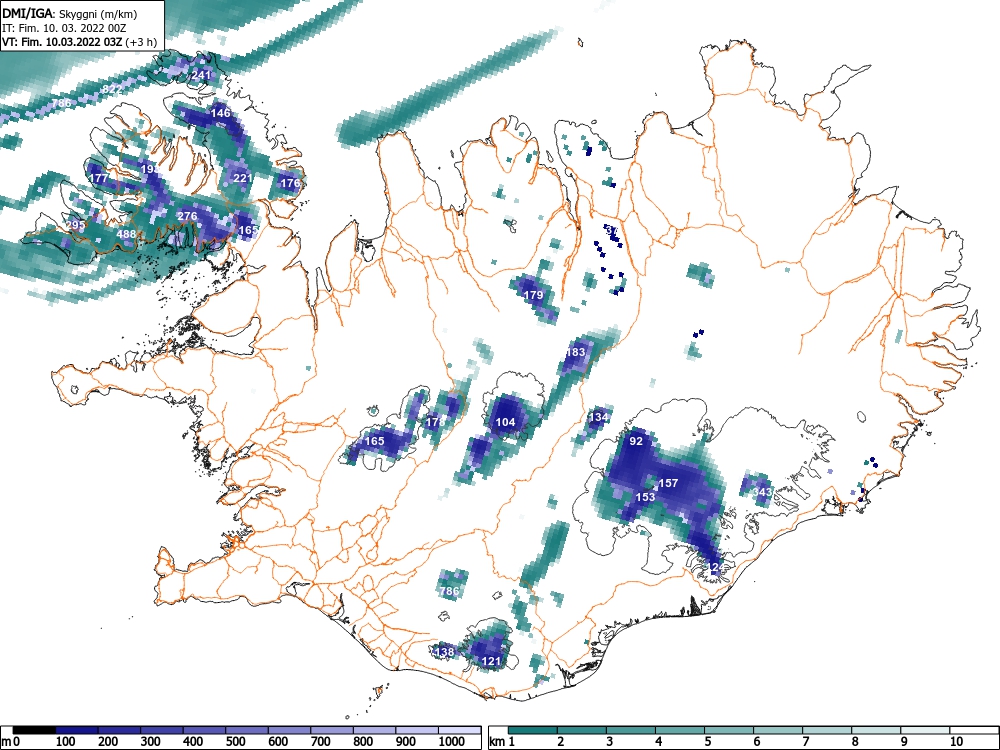This screenshot has width=1000, height=750.
Task: Click the 165 value on Langjökull glacier
Action: pos(374,441)
